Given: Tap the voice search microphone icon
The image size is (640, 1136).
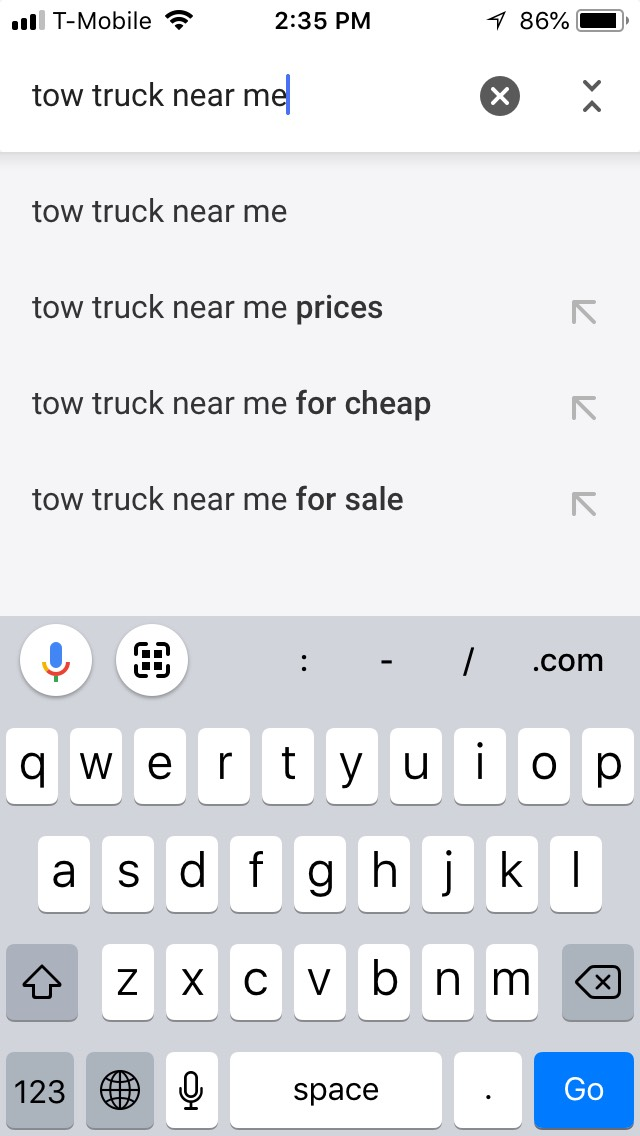Looking at the screenshot, I should click(x=56, y=660).
